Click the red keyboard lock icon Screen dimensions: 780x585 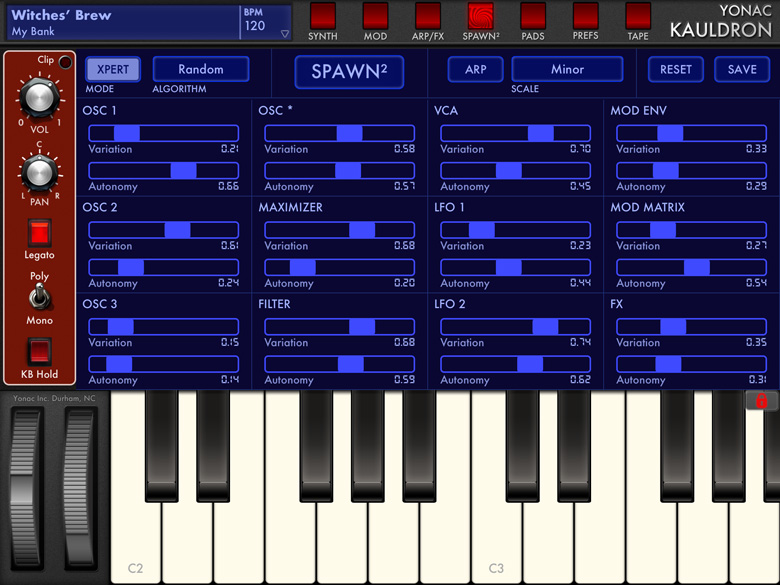pyautogui.click(x=761, y=400)
